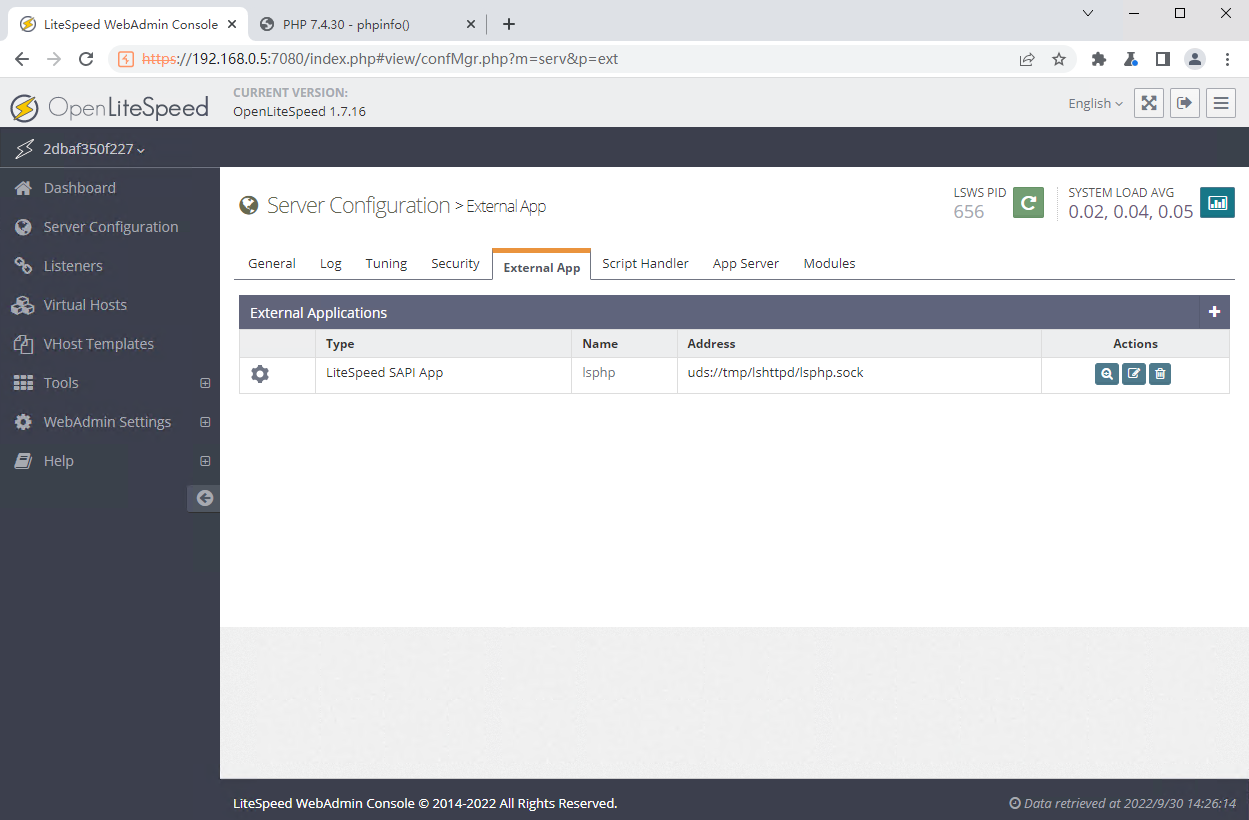Switch to the General tab
This screenshot has height=820, width=1249.
point(272,263)
